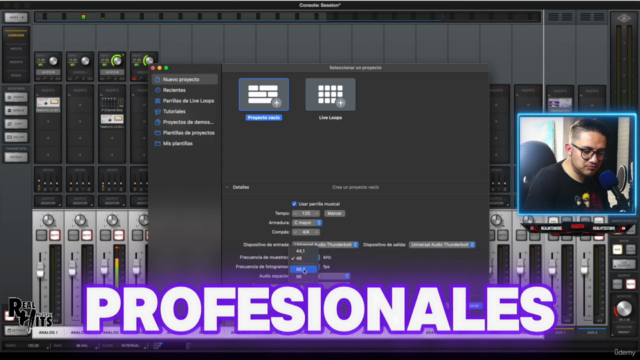Click the Parrillas de Live Loops grid icon

click(x=158, y=101)
